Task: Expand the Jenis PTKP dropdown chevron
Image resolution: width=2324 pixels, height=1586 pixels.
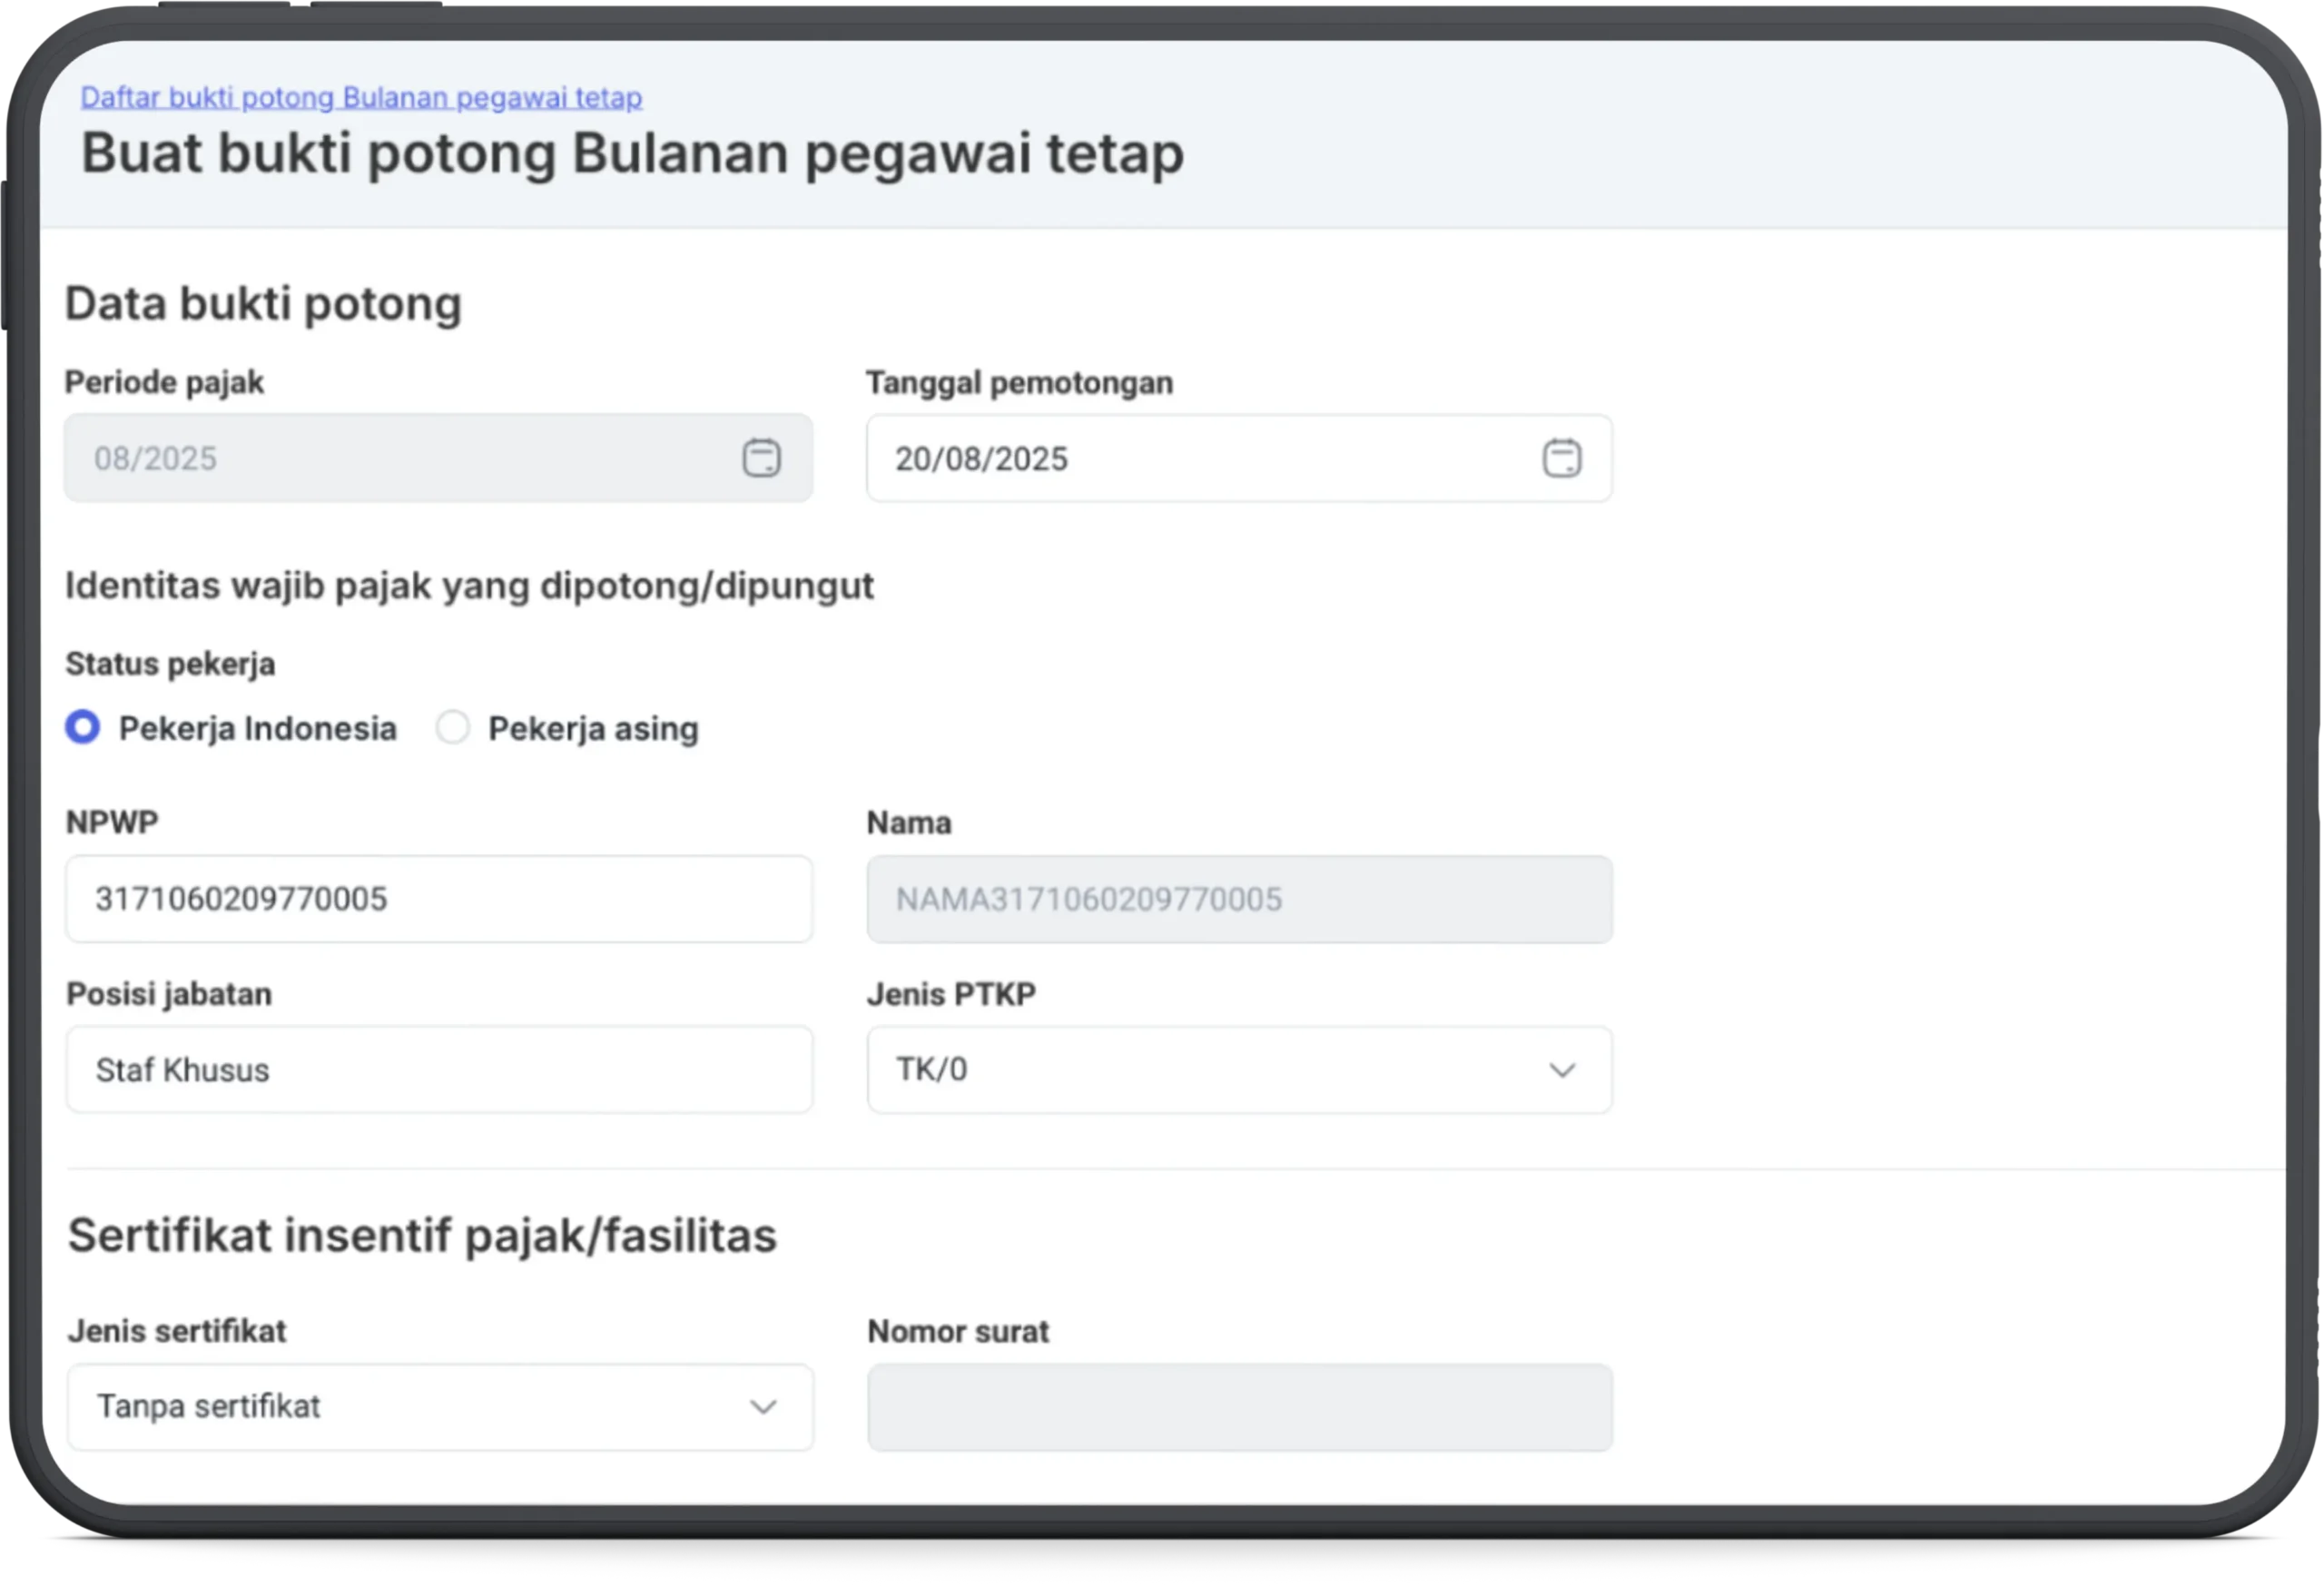Action: click(x=1561, y=1070)
